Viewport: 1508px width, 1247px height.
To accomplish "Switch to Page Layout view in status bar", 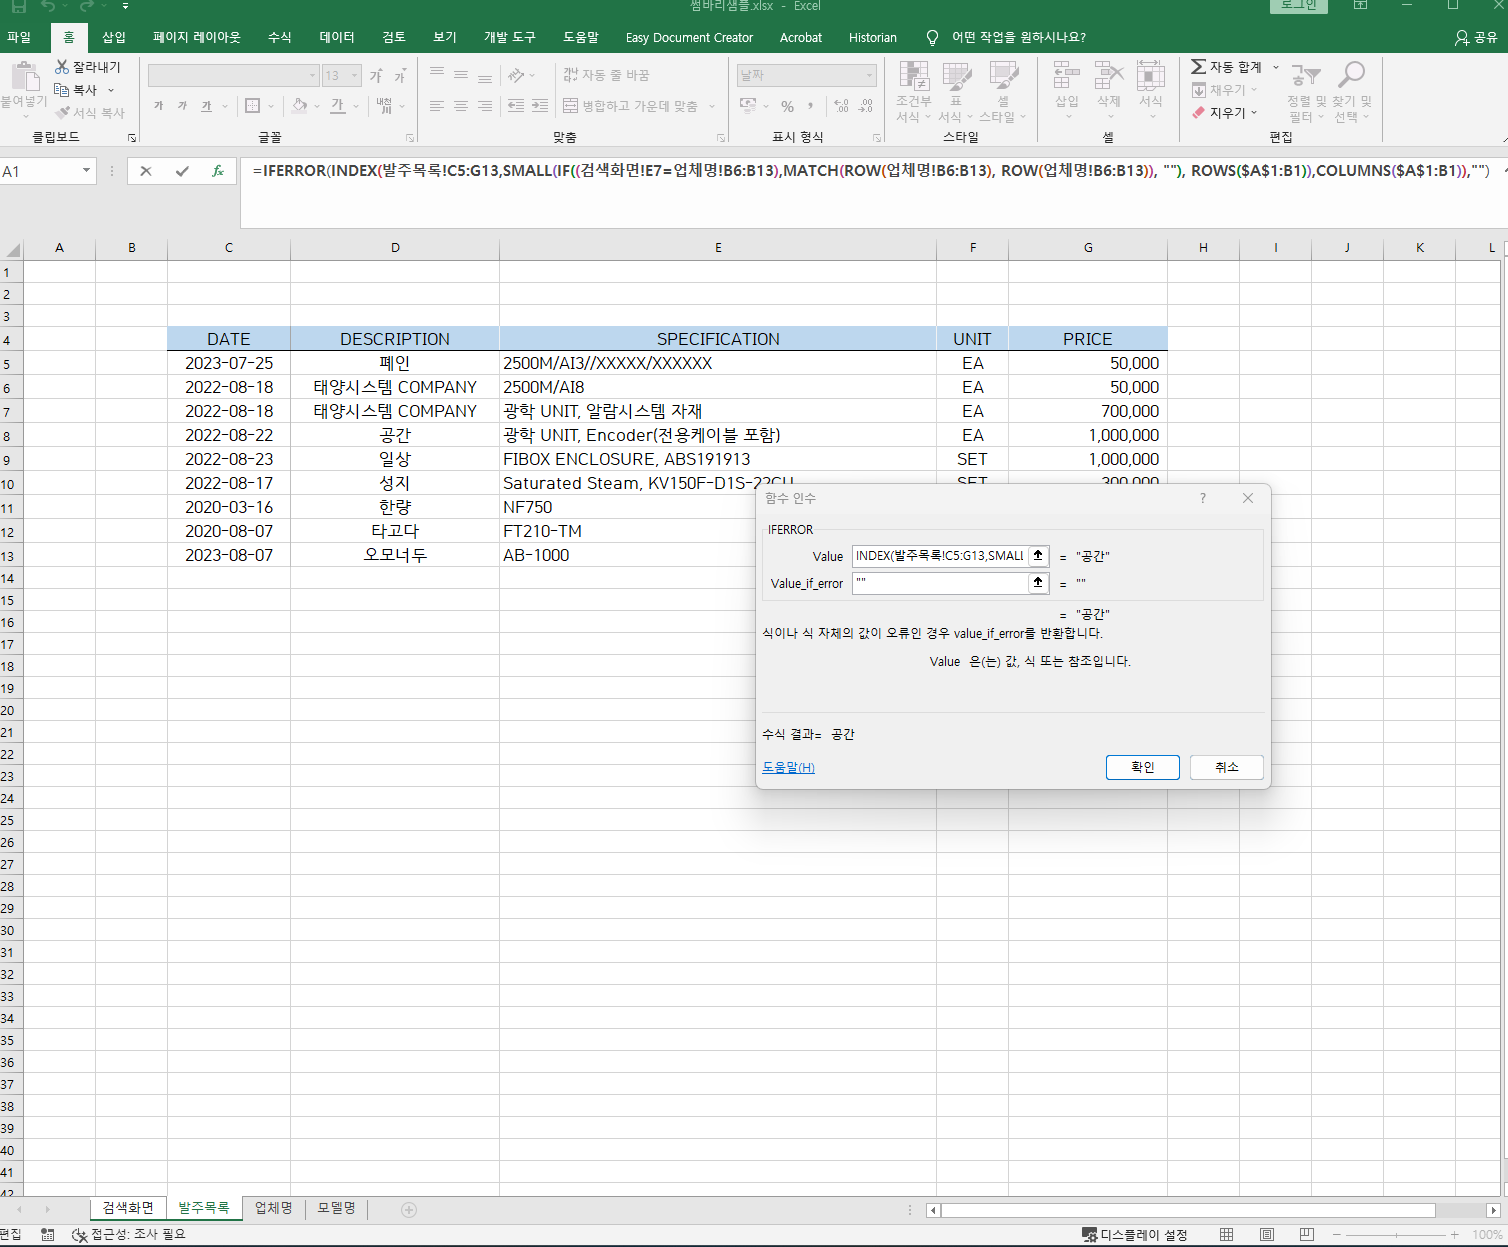I will [1267, 1235].
